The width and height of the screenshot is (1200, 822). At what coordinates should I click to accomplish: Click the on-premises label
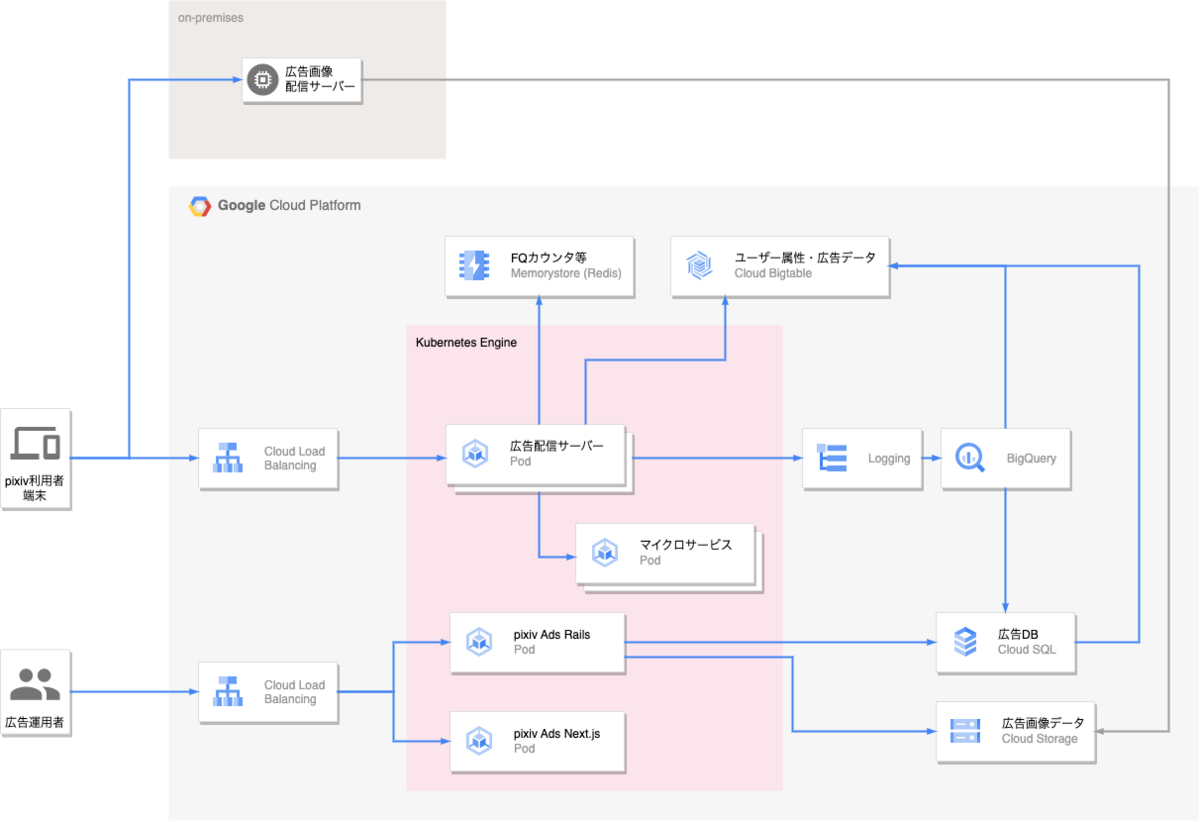tap(210, 18)
